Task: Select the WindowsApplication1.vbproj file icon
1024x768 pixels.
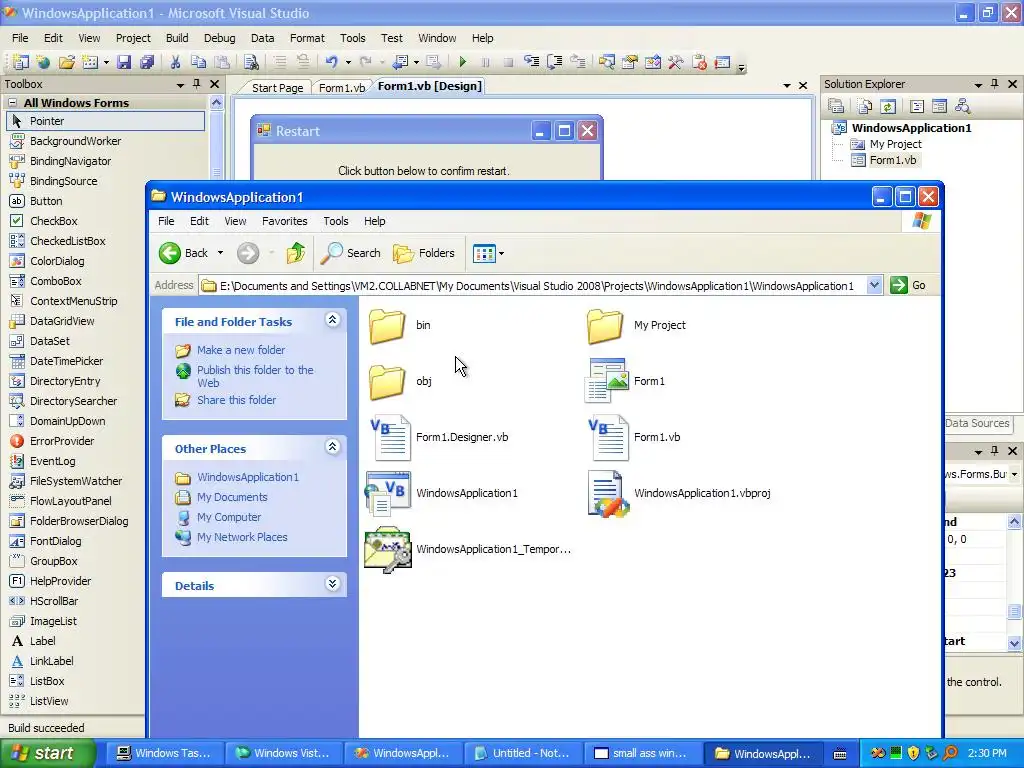Action: pyautogui.click(x=608, y=494)
